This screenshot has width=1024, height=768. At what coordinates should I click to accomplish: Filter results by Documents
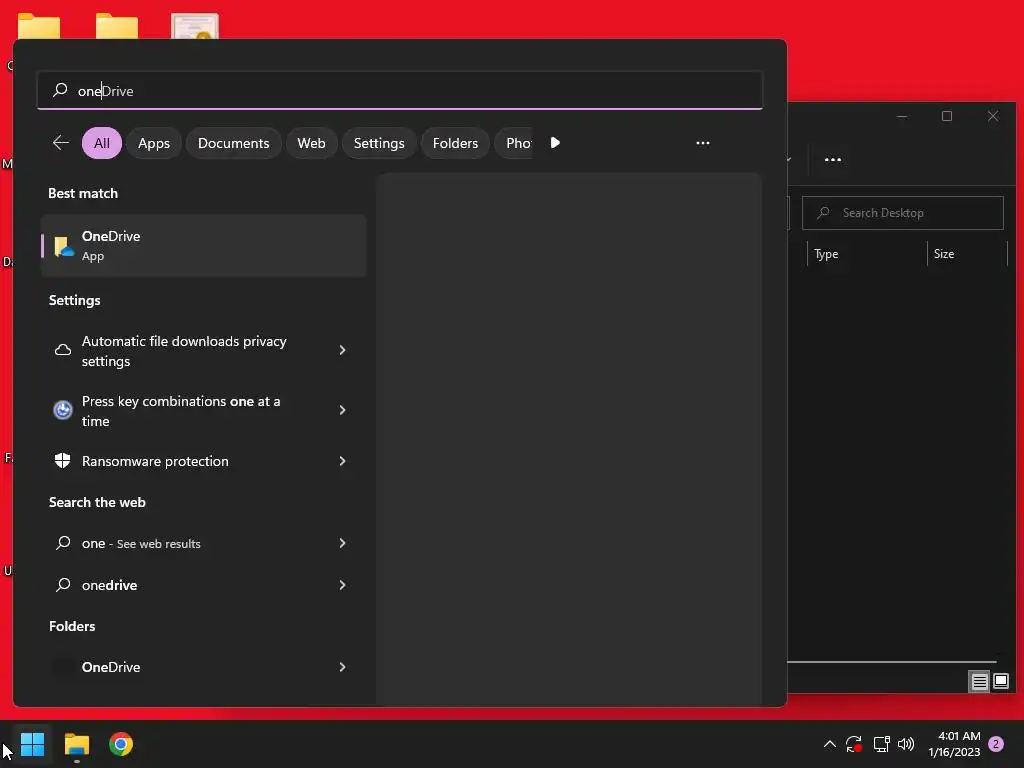[233, 143]
